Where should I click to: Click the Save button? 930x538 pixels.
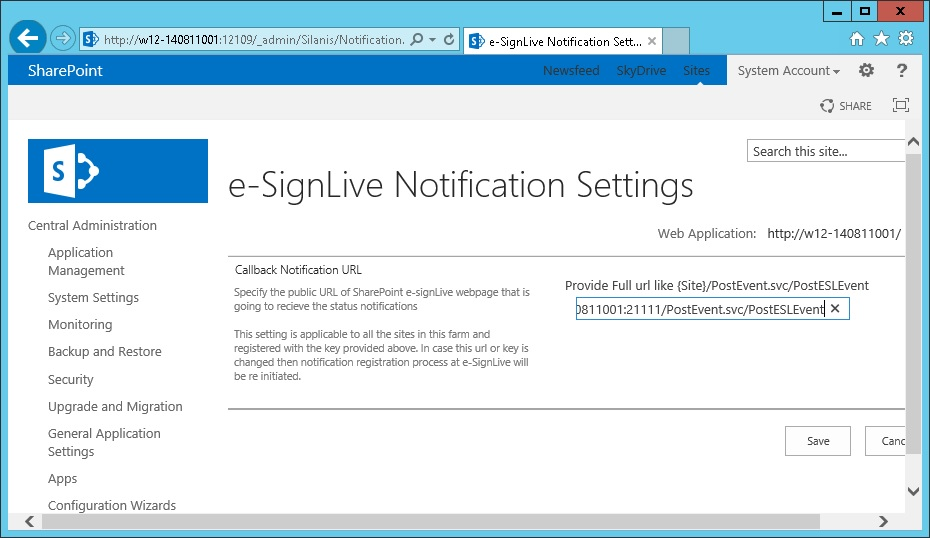point(818,441)
